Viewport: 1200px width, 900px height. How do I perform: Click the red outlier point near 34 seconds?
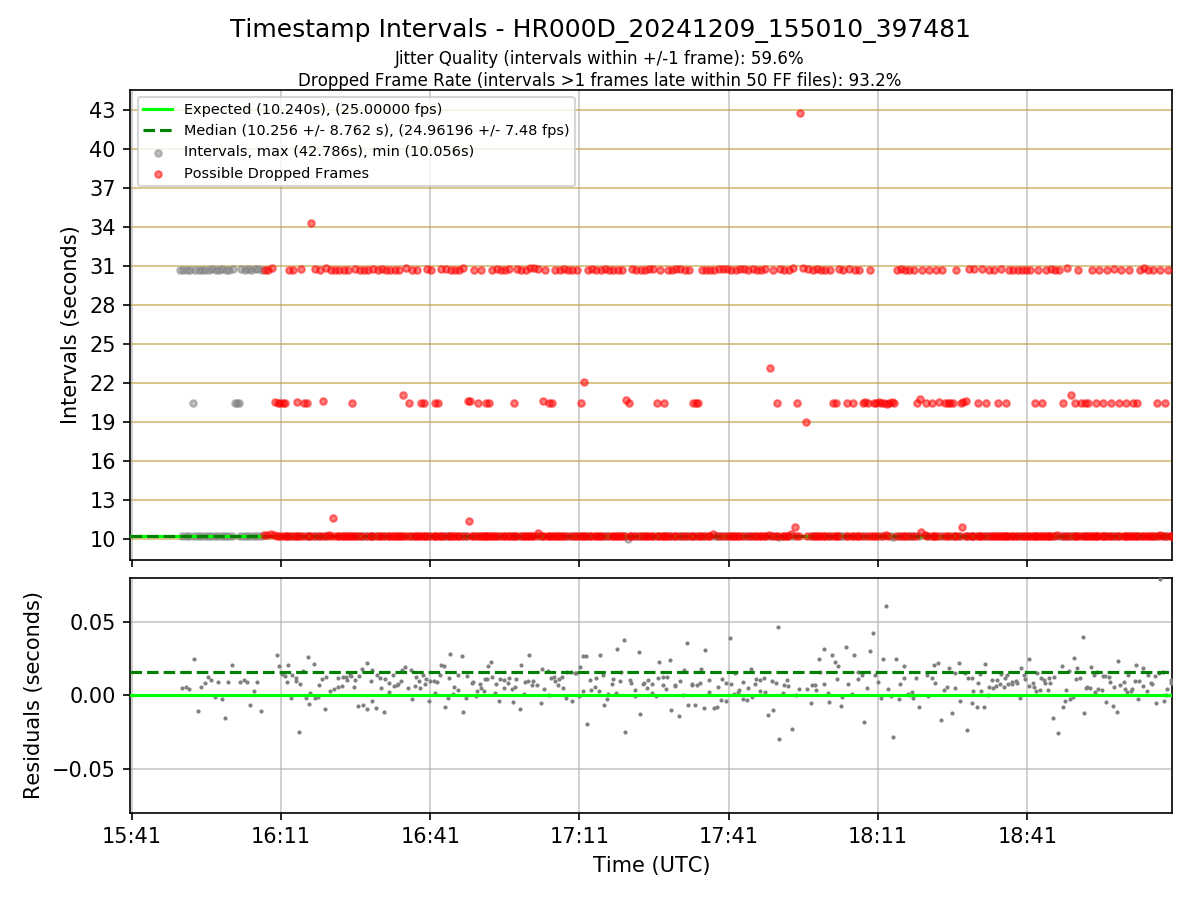coord(311,223)
